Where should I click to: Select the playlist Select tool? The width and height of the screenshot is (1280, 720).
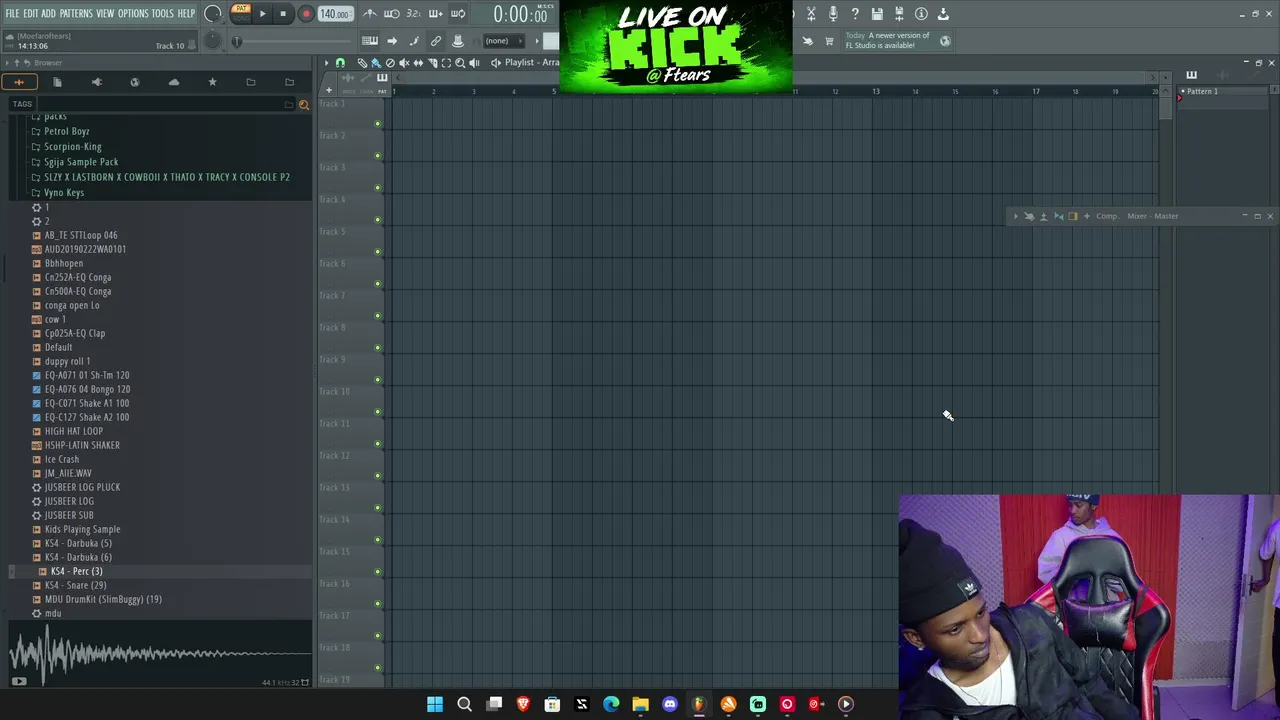tap(446, 63)
